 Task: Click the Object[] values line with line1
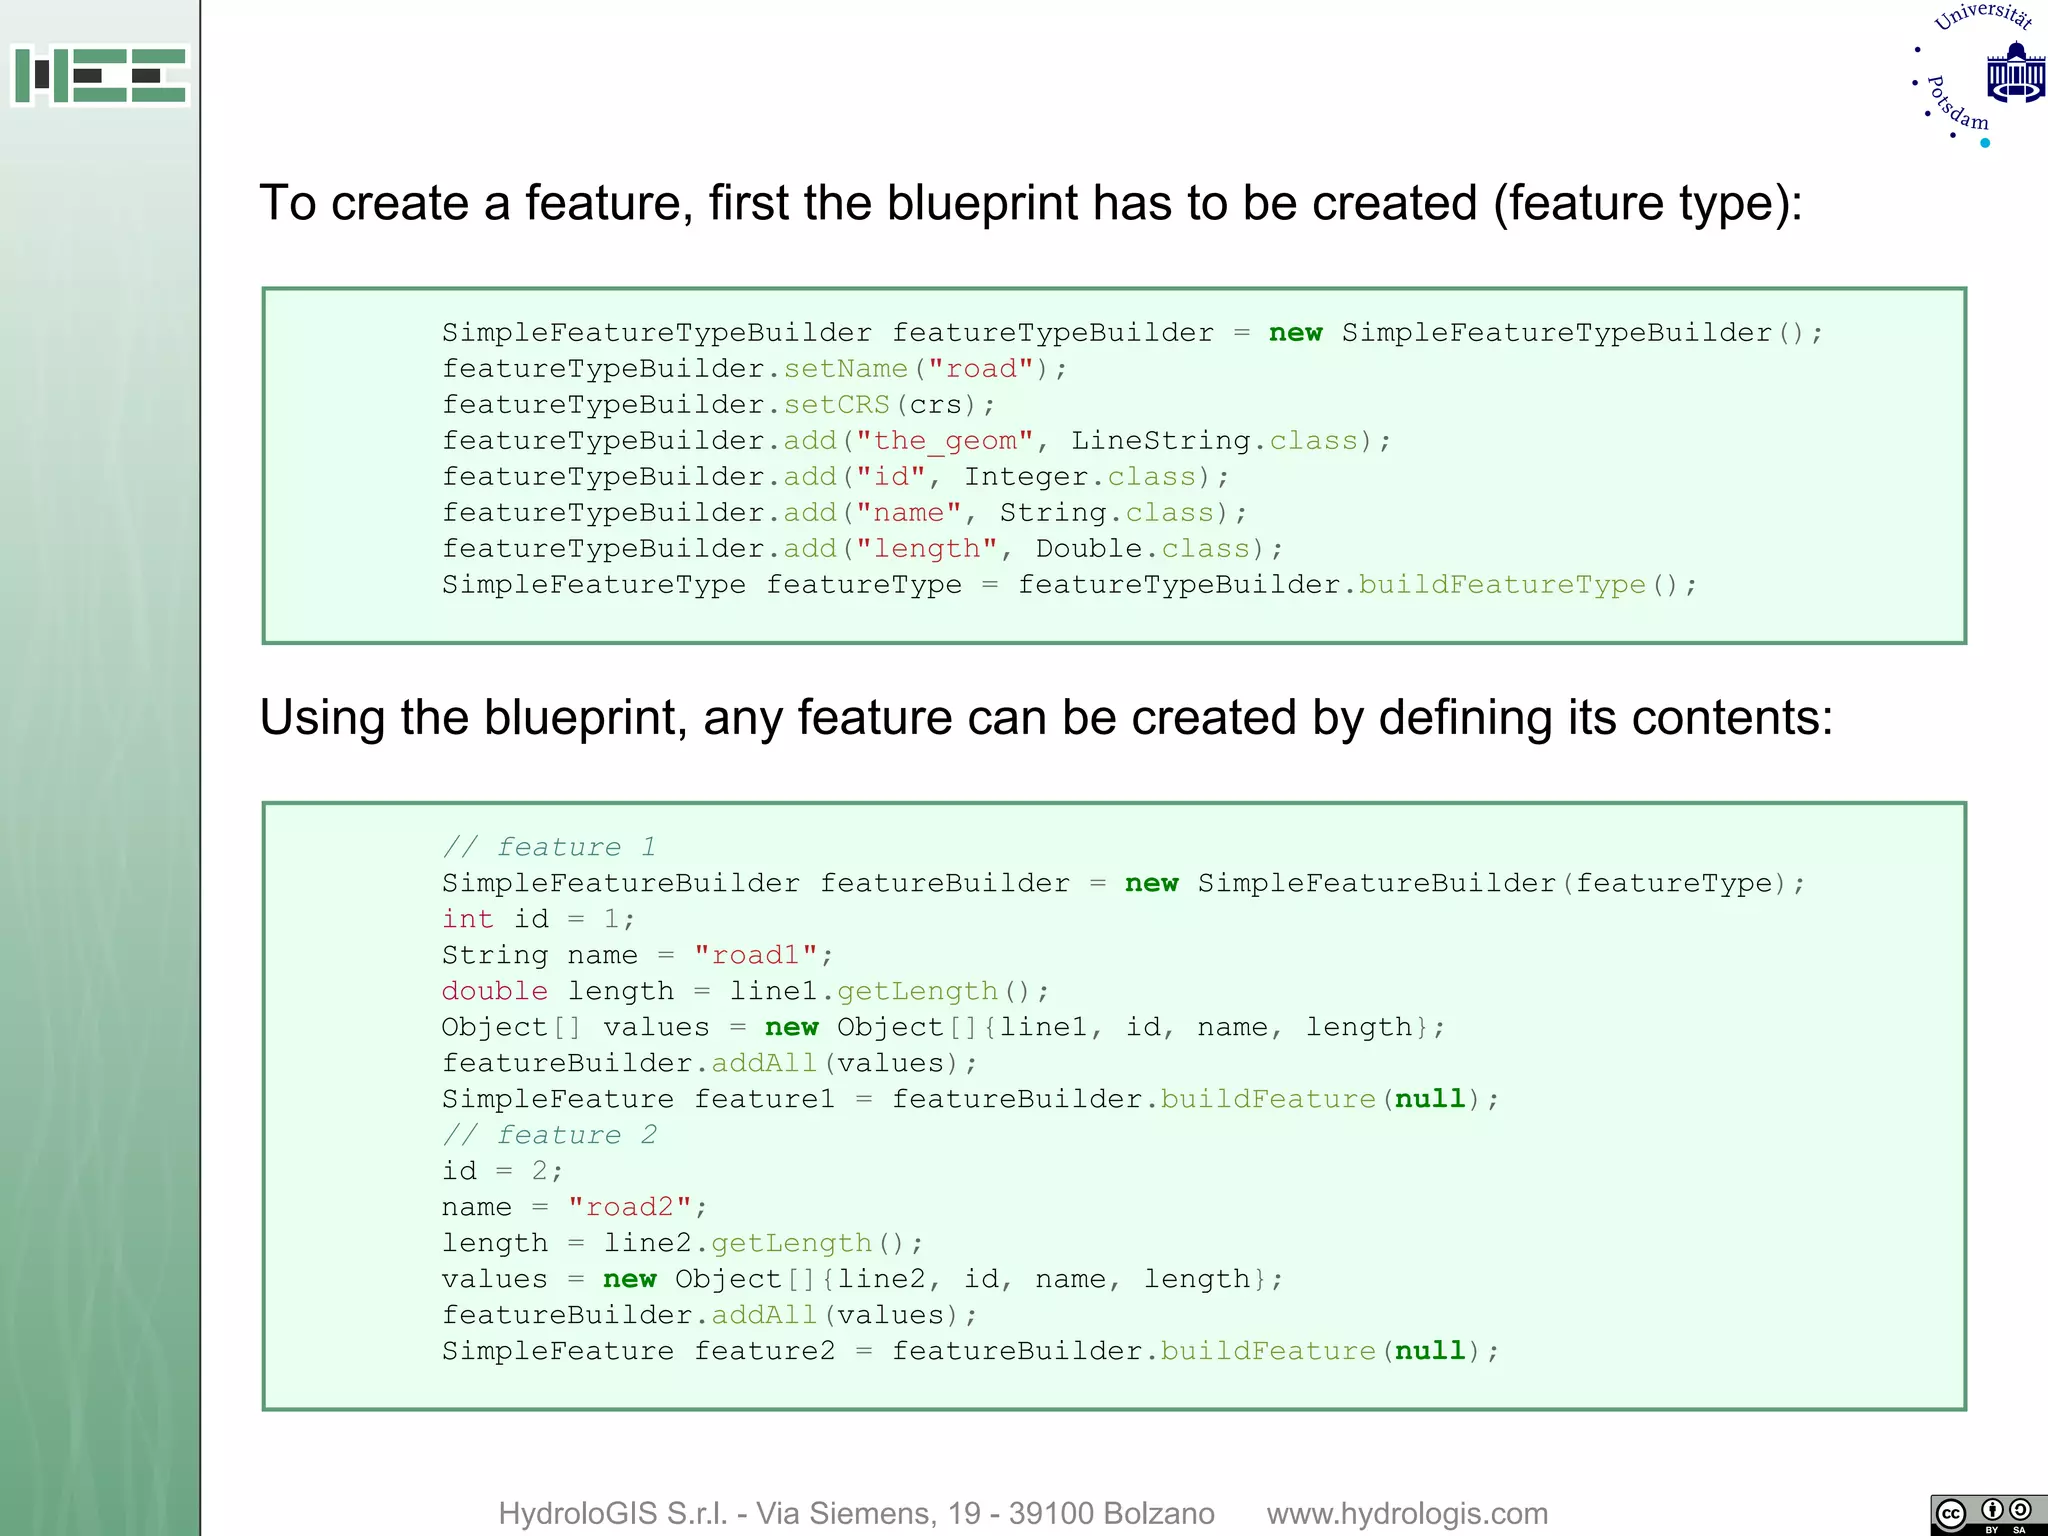(x=944, y=1027)
